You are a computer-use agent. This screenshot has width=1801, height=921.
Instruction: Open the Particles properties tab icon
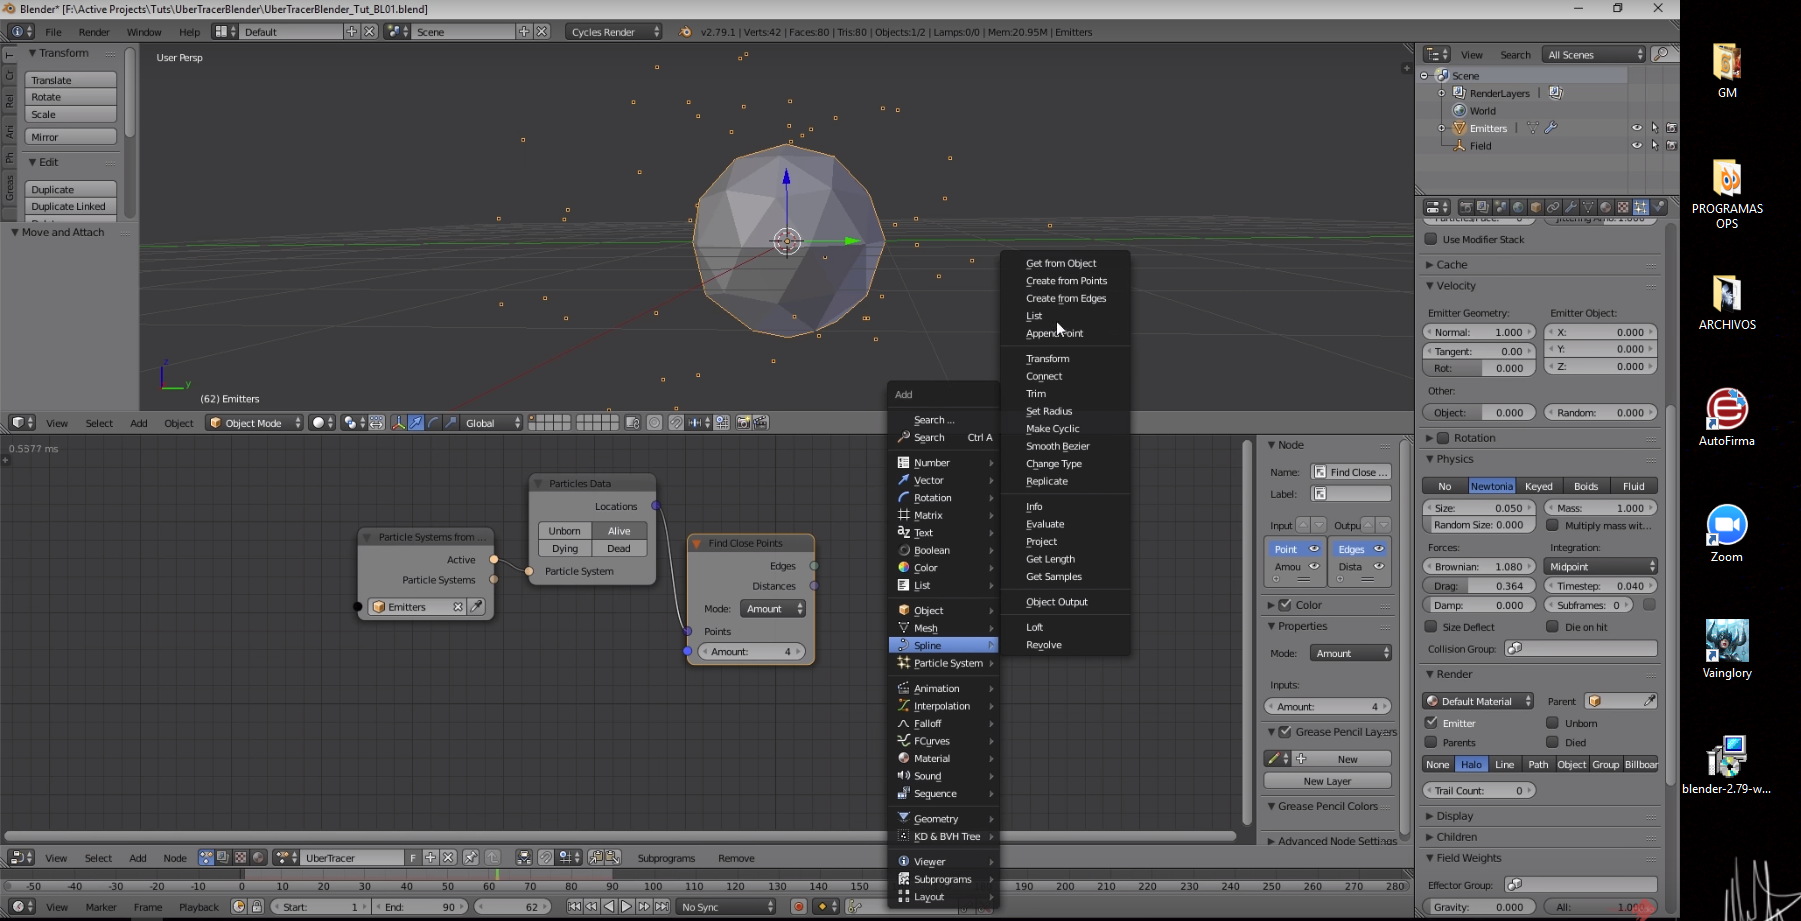[1641, 207]
